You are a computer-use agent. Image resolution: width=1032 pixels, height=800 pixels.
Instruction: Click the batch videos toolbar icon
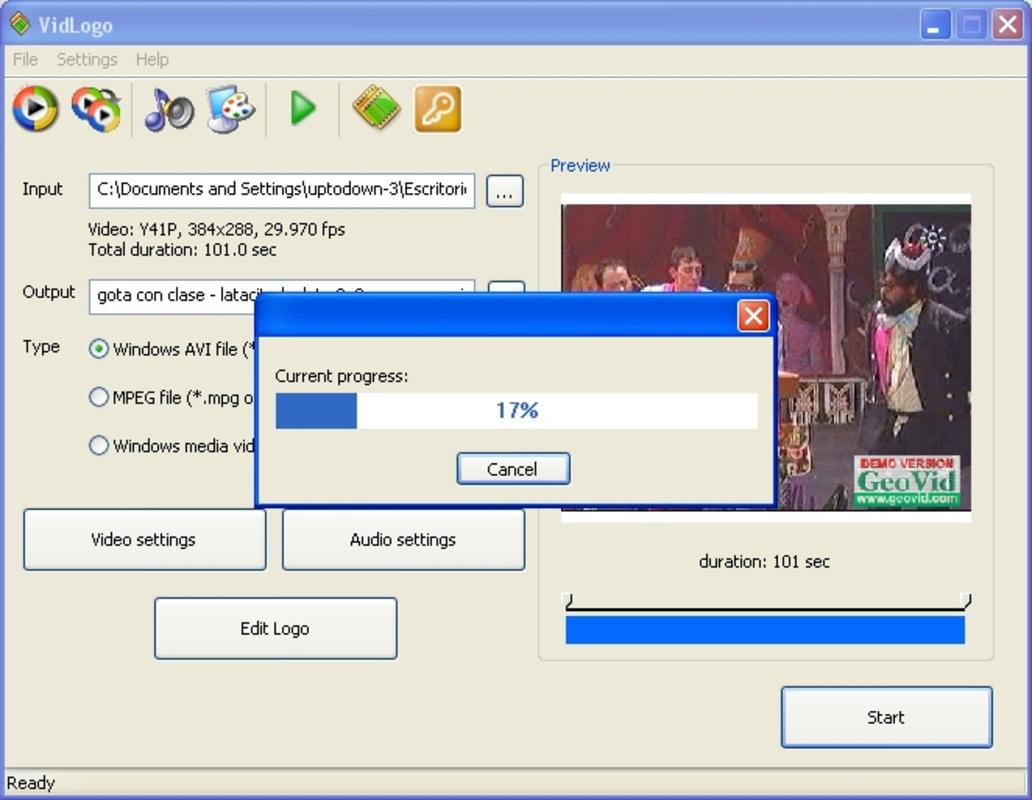(96, 109)
